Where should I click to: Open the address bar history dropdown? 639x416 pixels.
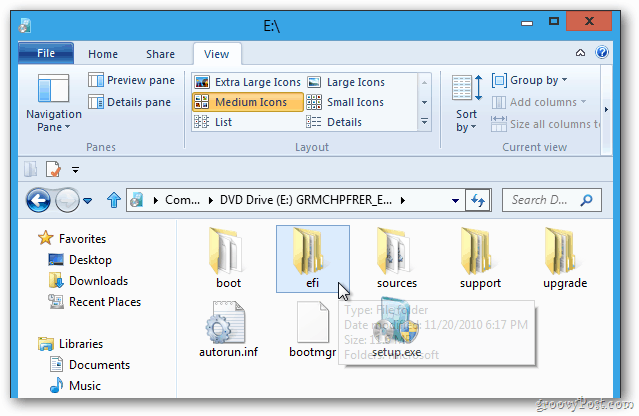(456, 200)
